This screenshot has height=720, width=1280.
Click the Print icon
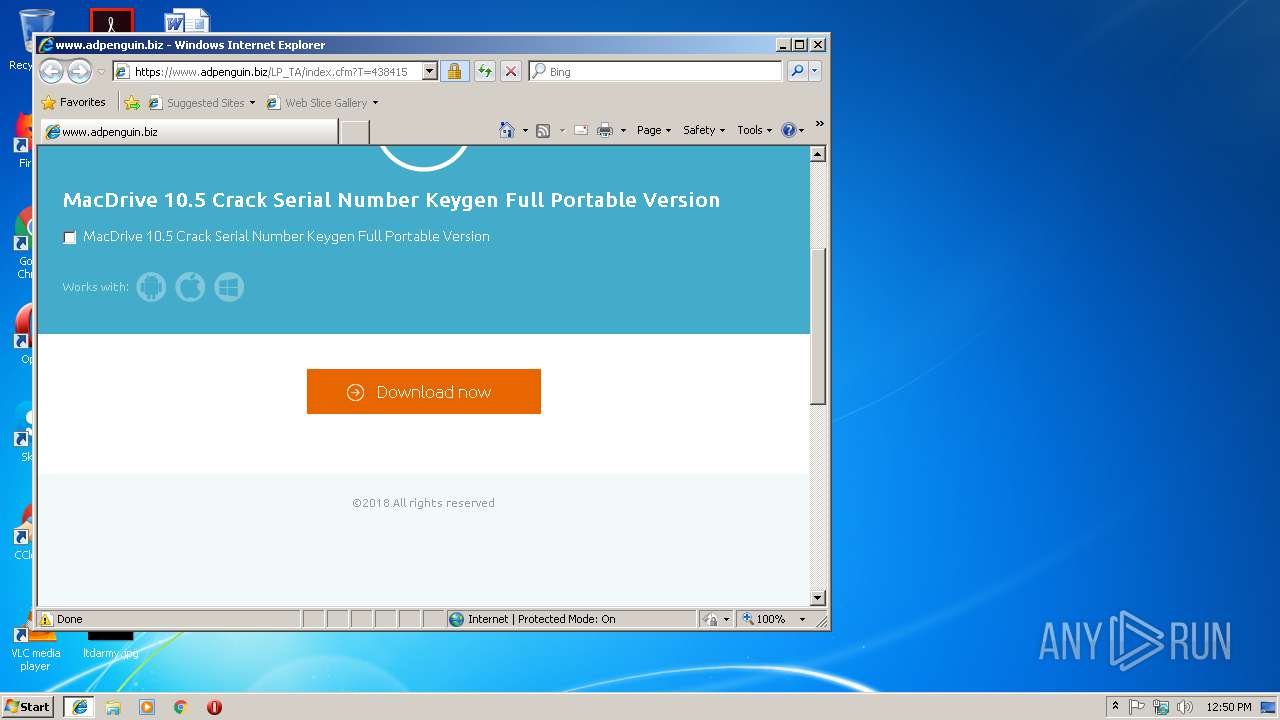[605, 130]
